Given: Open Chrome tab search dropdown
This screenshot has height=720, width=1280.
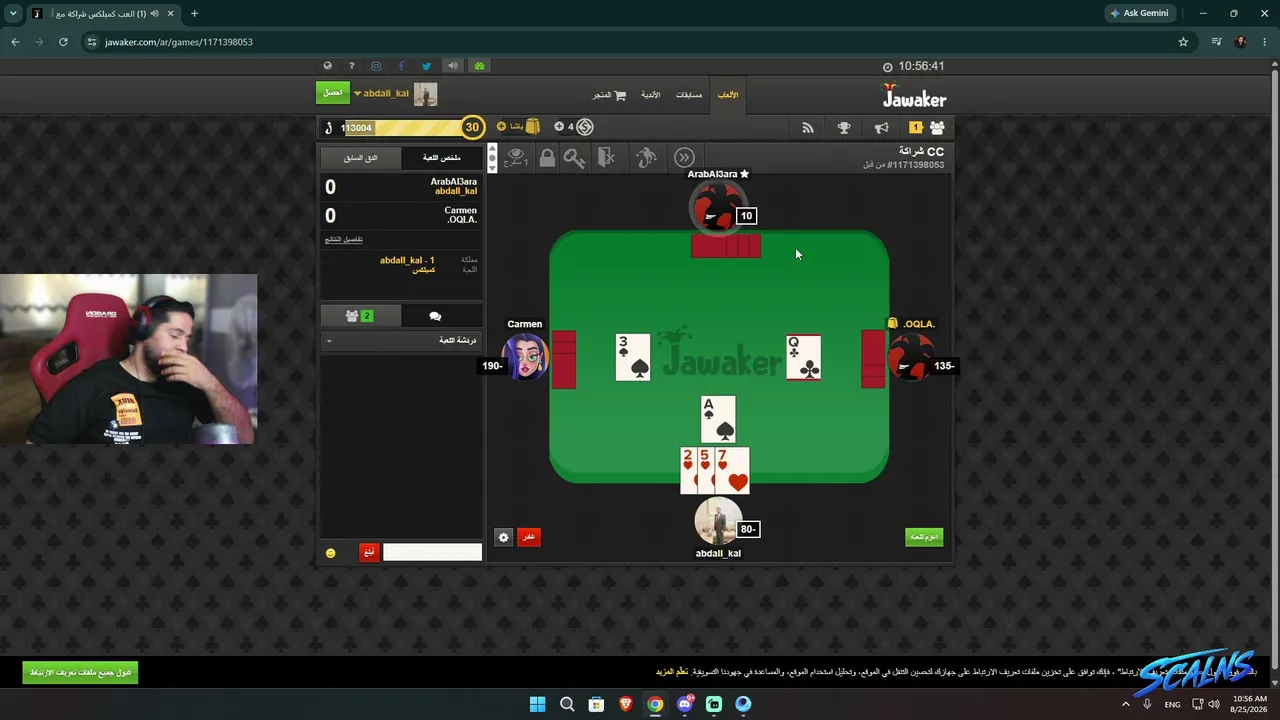Looking at the screenshot, I should [x=11, y=13].
